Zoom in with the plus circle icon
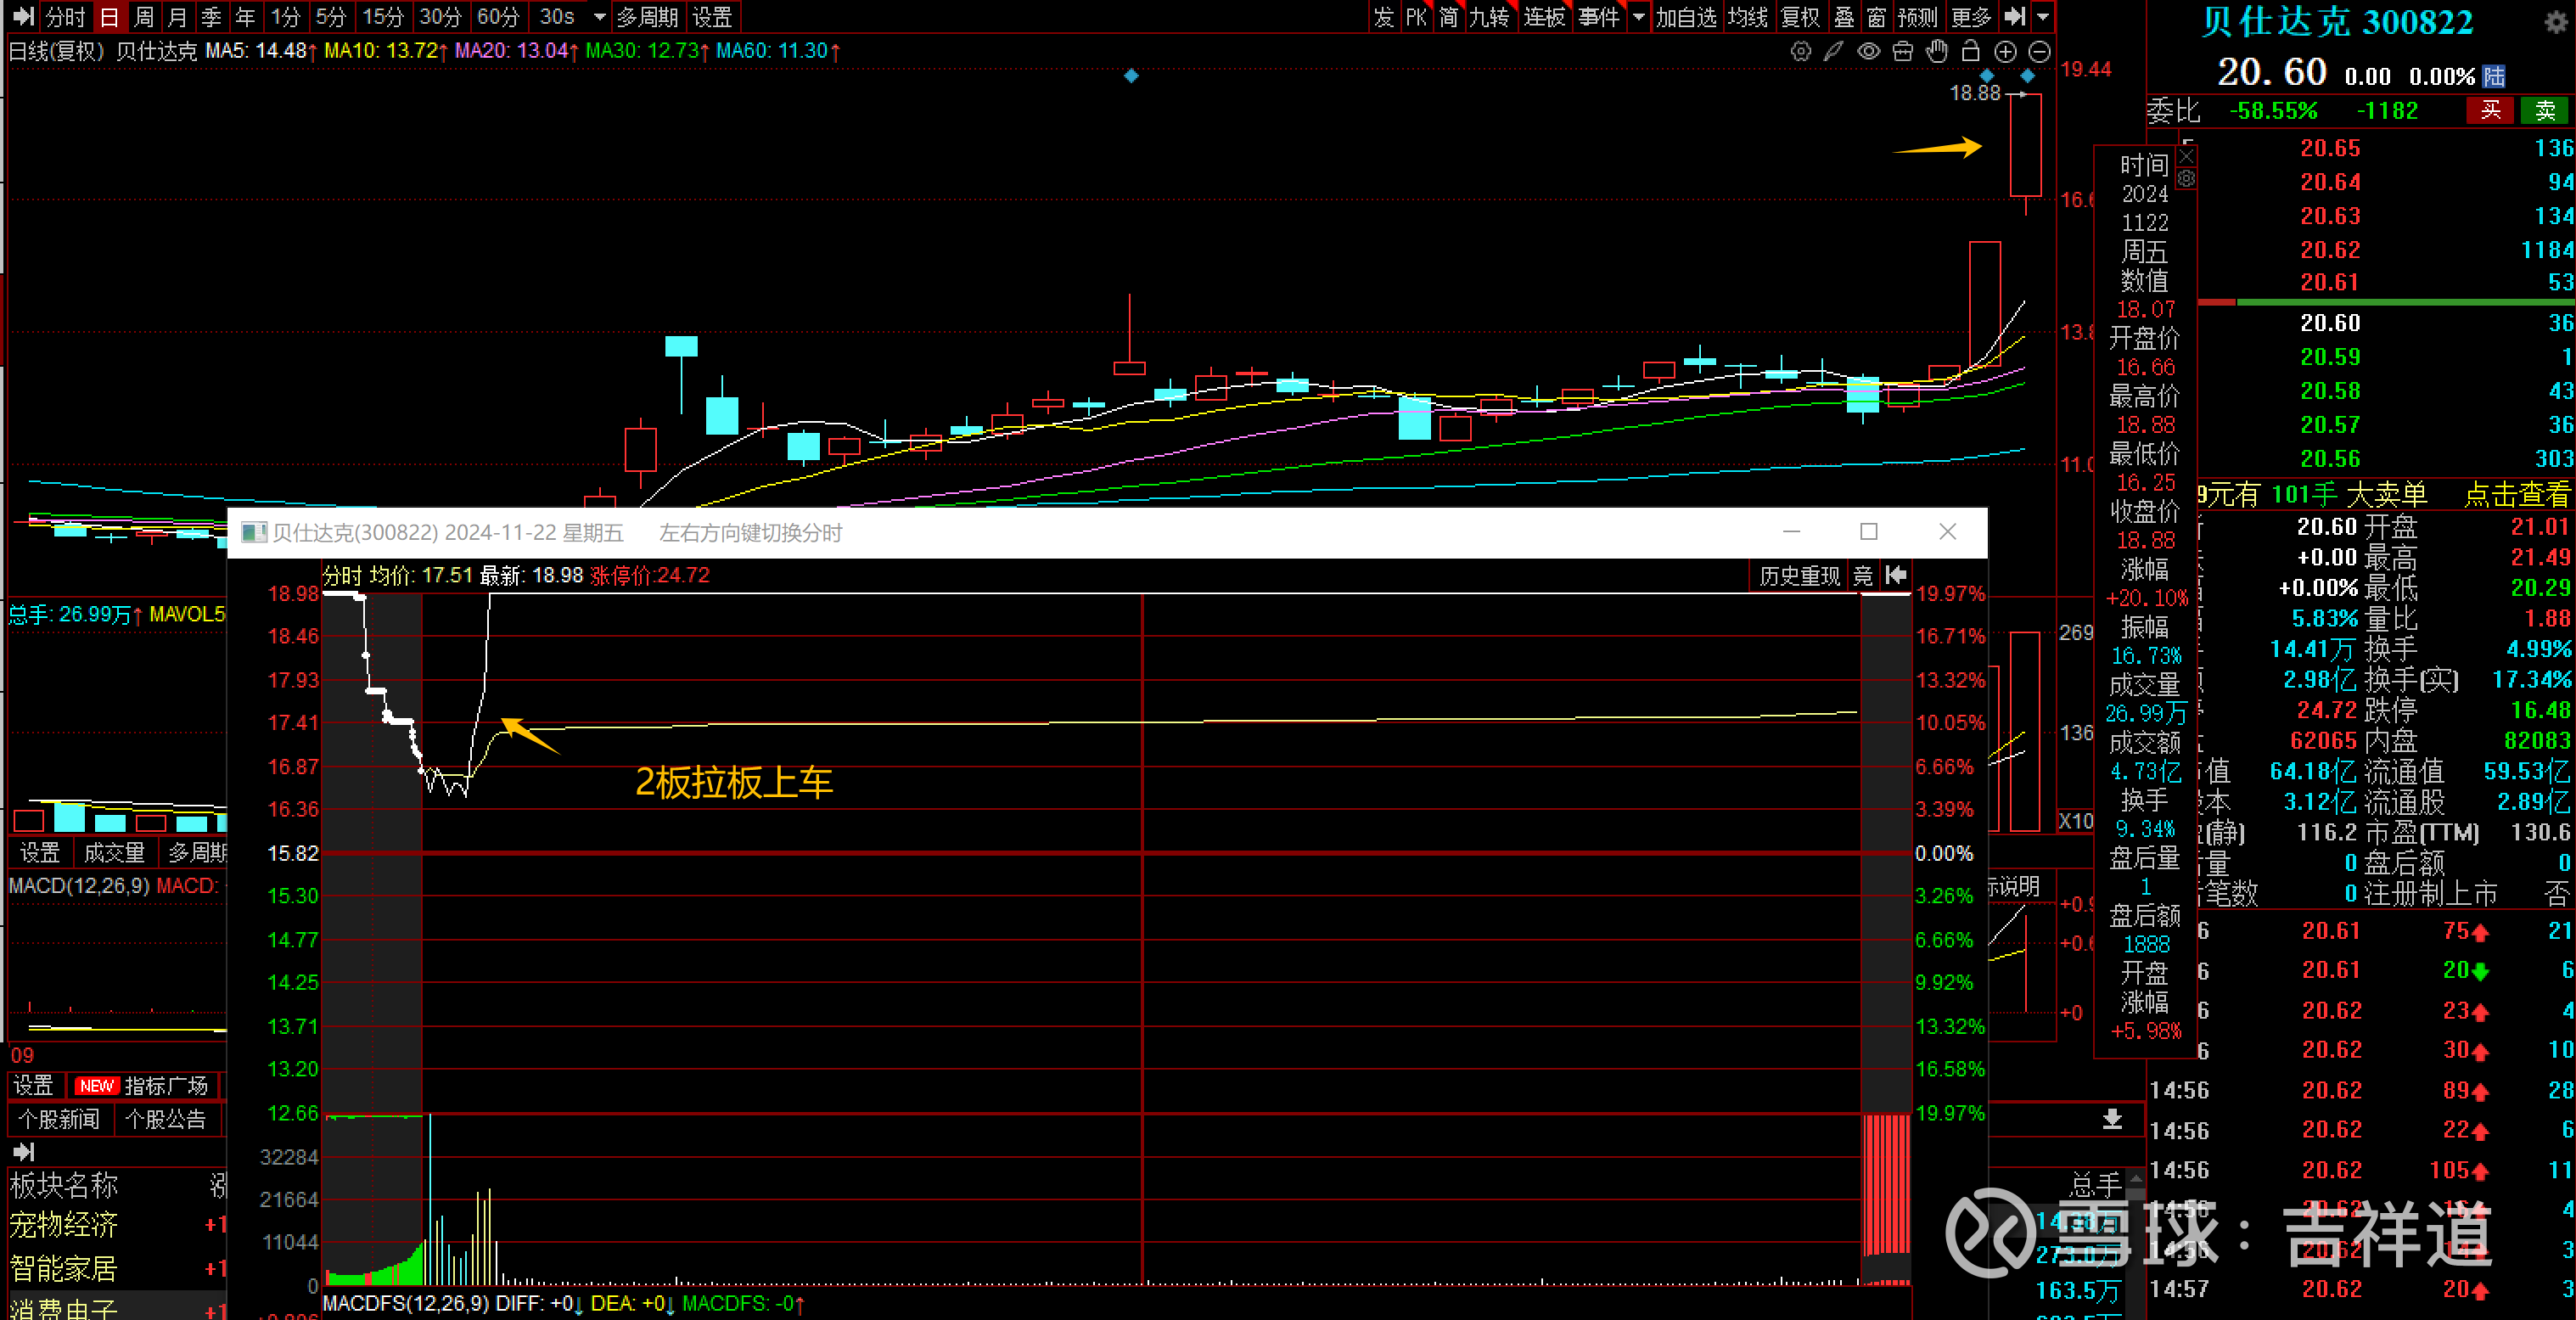Viewport: 2576px width, 1320px height. click(2005, 52)
